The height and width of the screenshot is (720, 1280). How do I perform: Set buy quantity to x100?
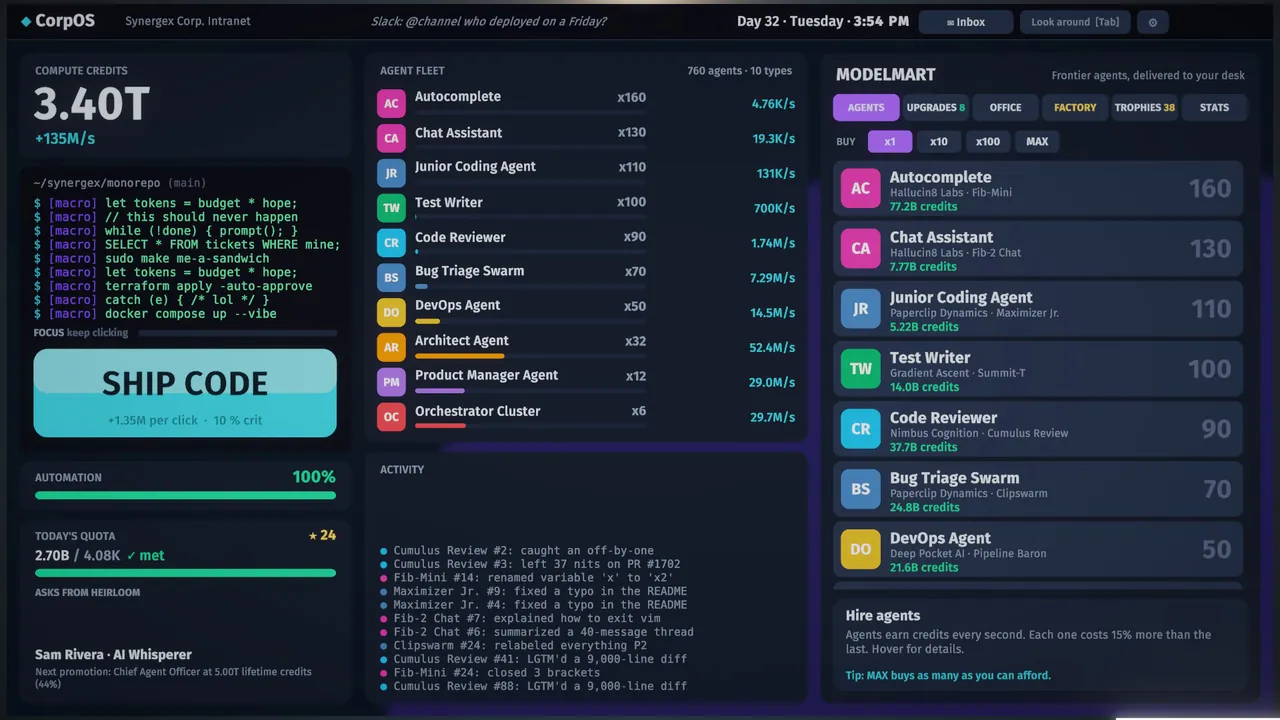coord(987,141)
